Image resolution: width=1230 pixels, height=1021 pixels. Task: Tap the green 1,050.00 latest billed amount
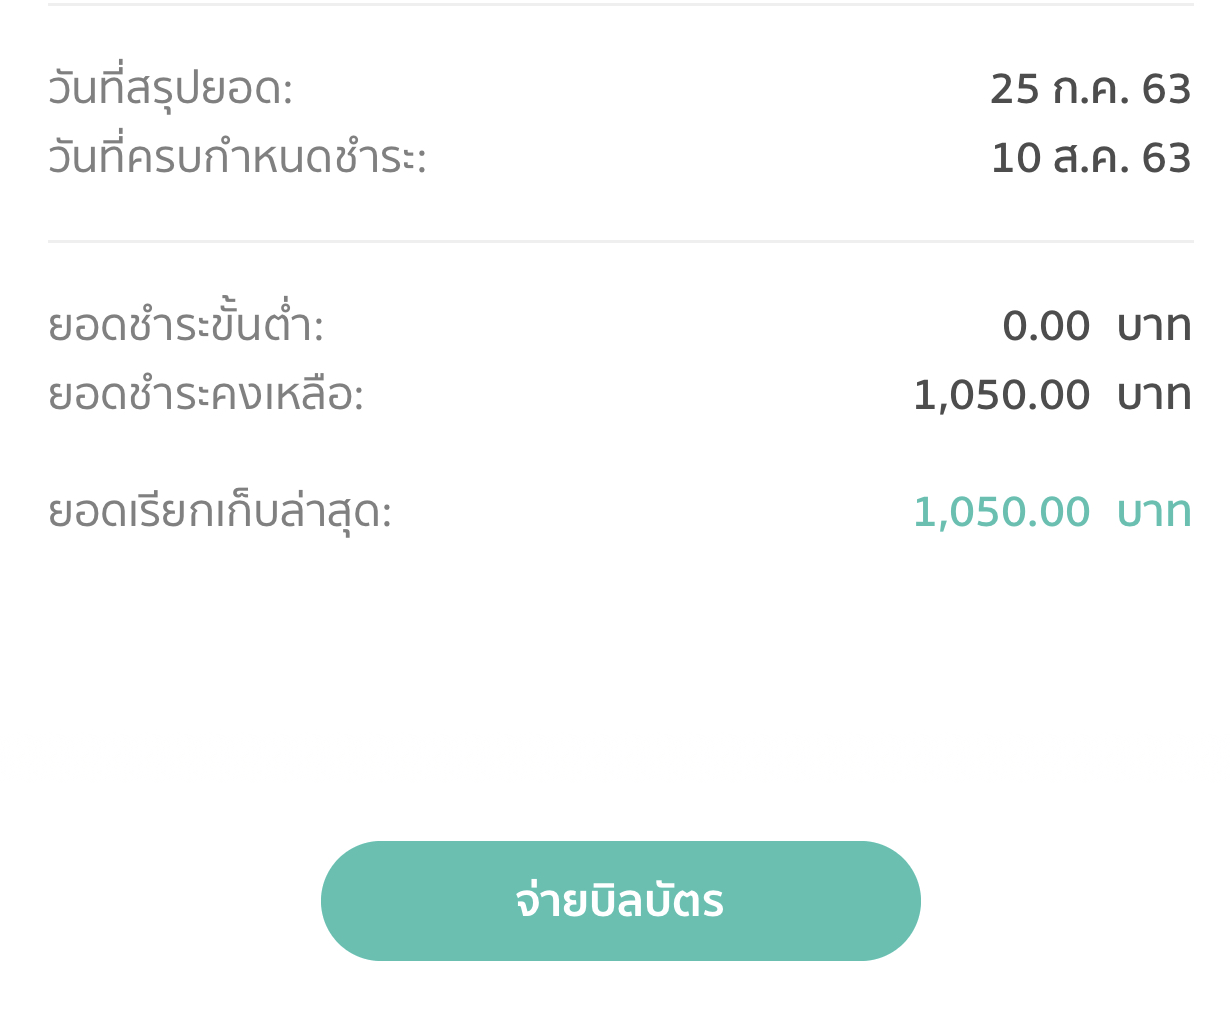(x=1001, y=512)
